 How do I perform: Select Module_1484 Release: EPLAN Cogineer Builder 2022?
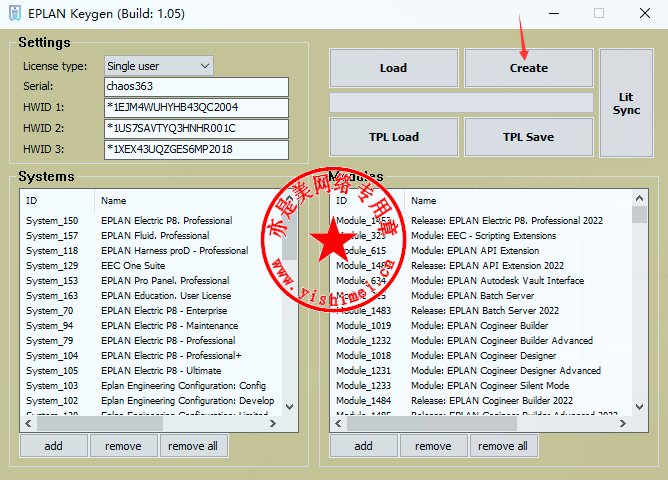[481, 401]
